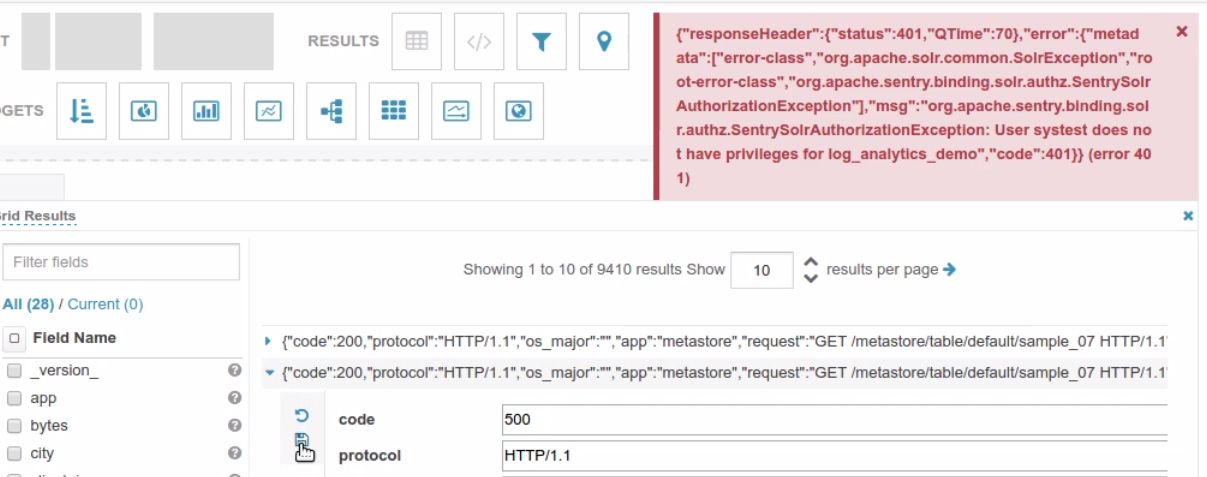Revert document changes with undo icon
Viewport: 1207px width, 477px height.
(302, 415)
